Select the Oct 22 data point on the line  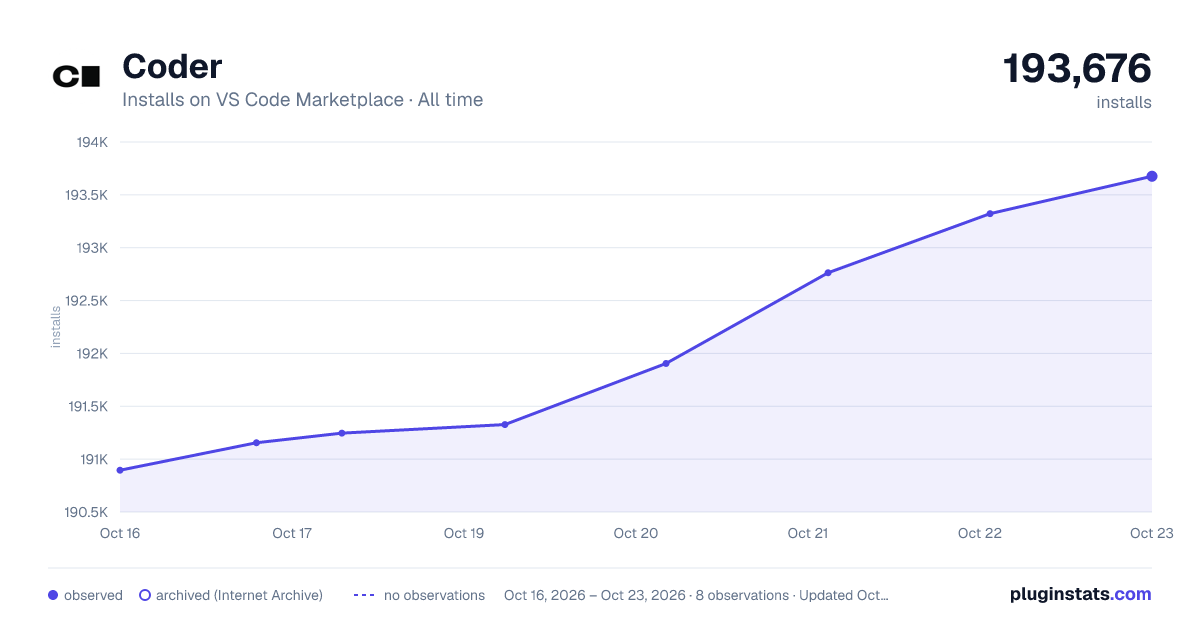(990, 213)
